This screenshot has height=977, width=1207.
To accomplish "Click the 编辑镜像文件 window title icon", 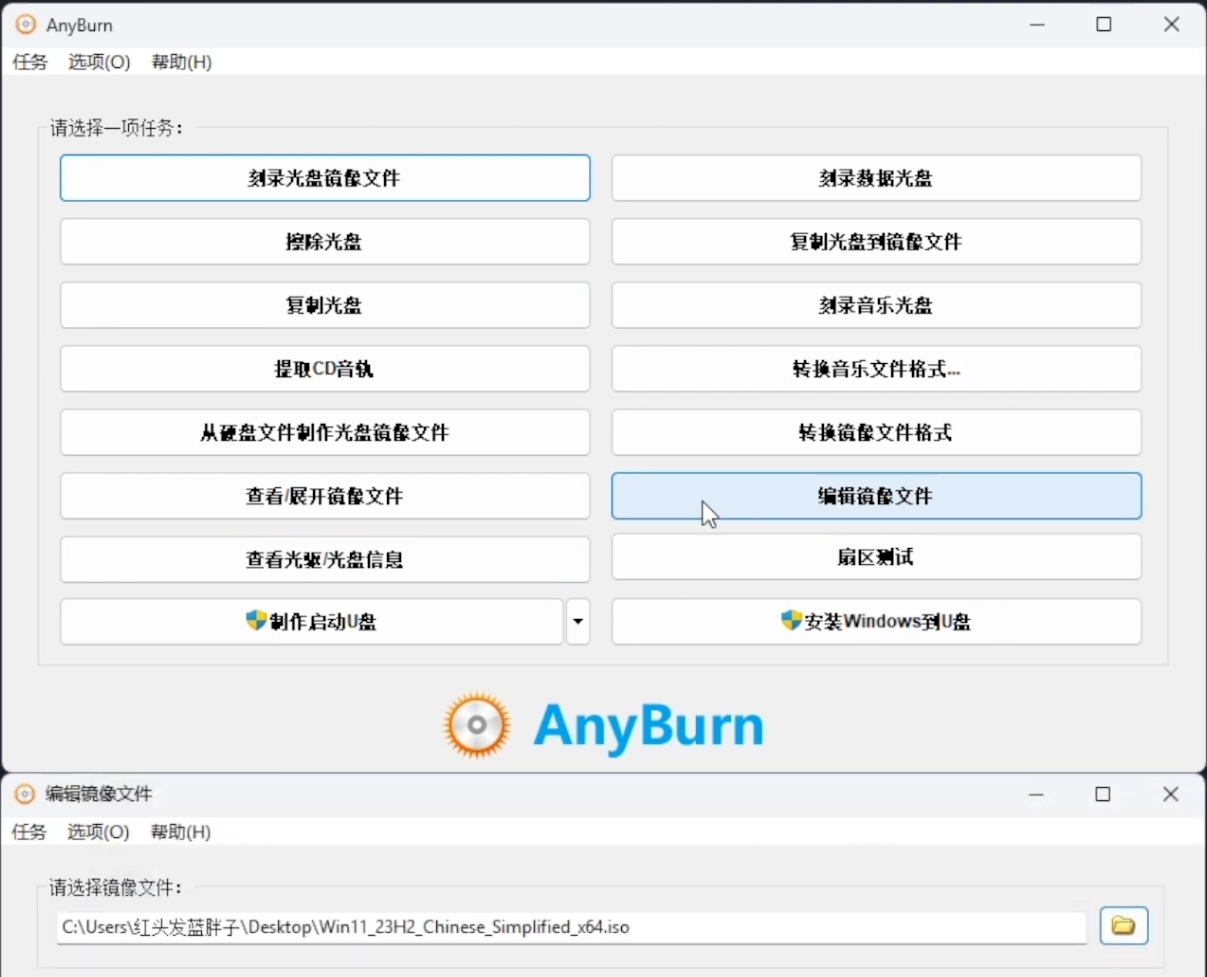I will coord(25,794).
